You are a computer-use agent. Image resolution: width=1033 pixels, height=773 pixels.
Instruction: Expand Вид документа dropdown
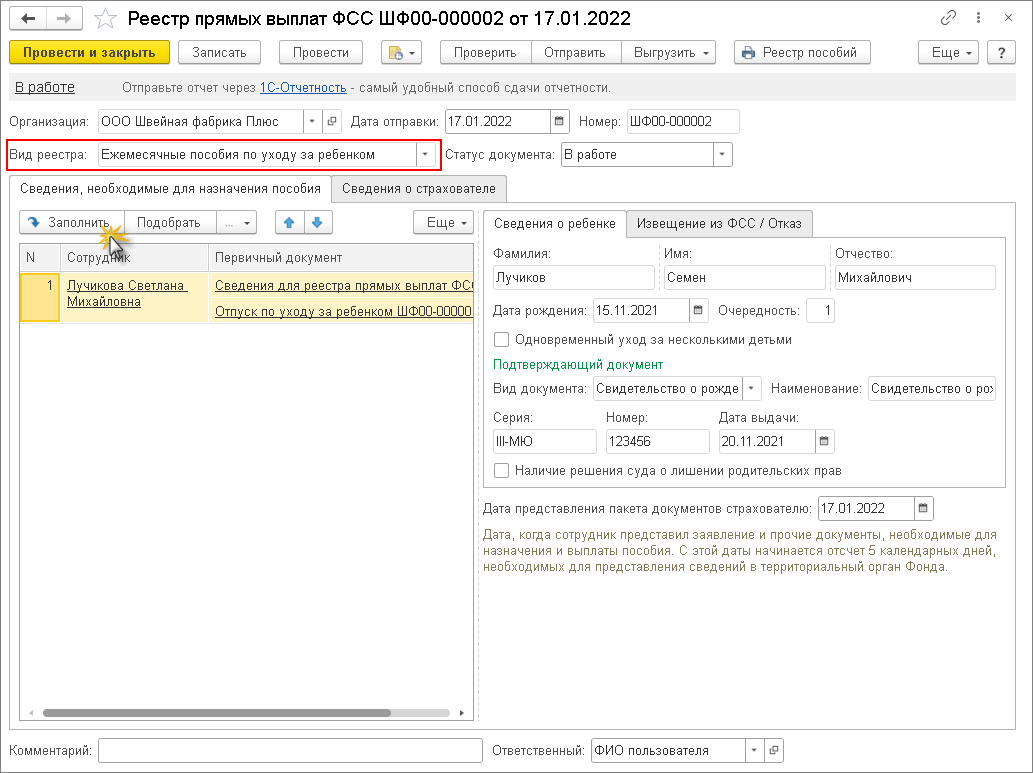[751, 389]
